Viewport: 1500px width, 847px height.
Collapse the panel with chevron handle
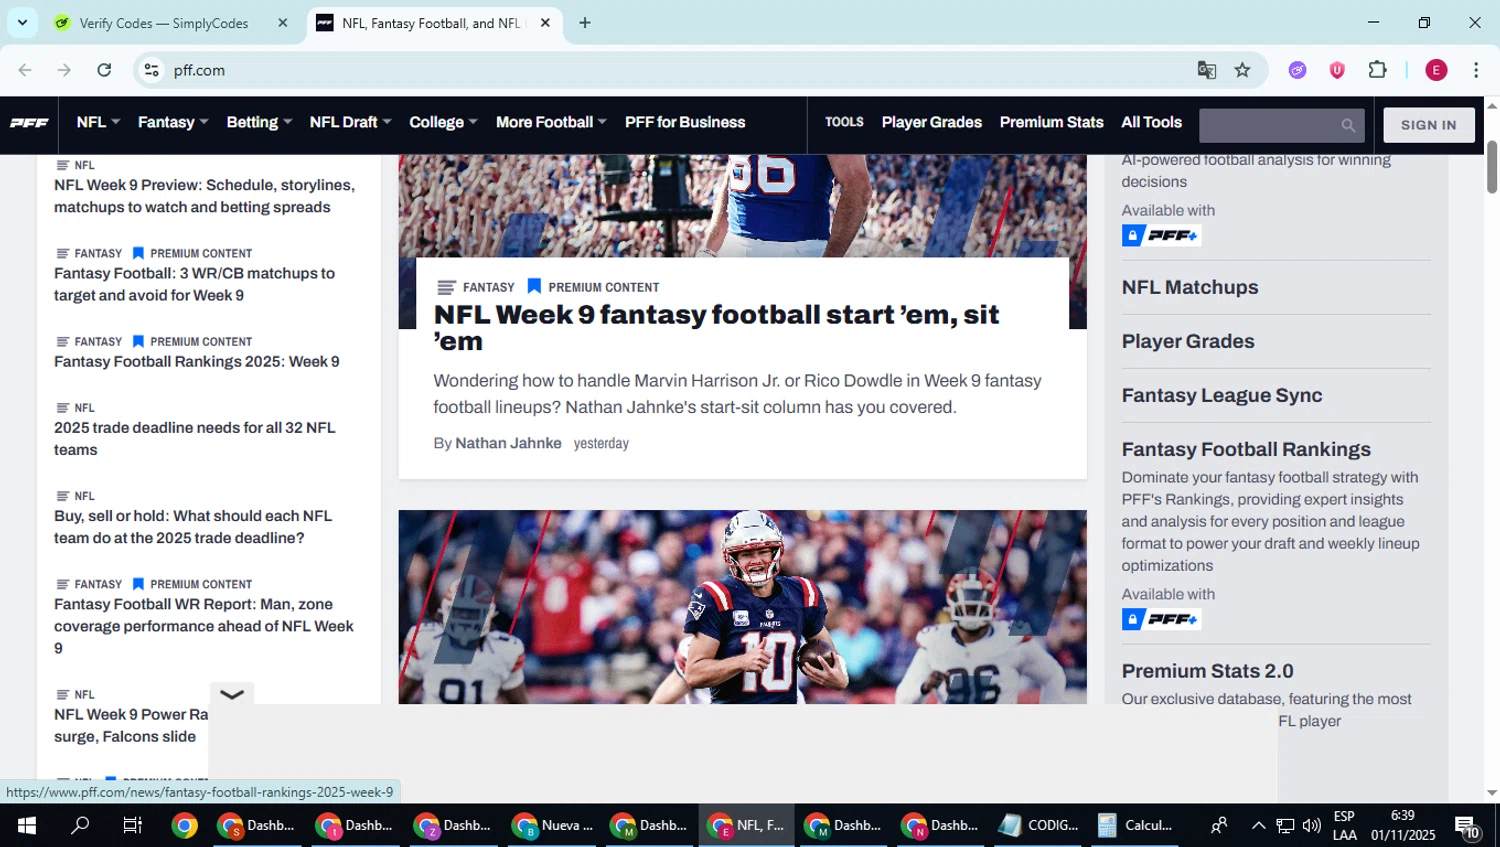pyautogui.click(x=232, y=694)
